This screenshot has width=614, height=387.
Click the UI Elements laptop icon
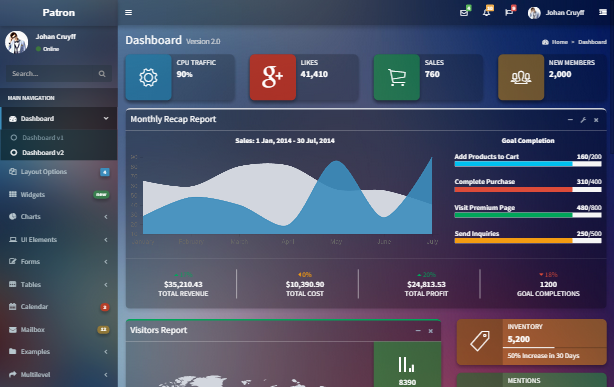[x=13, y=239]
